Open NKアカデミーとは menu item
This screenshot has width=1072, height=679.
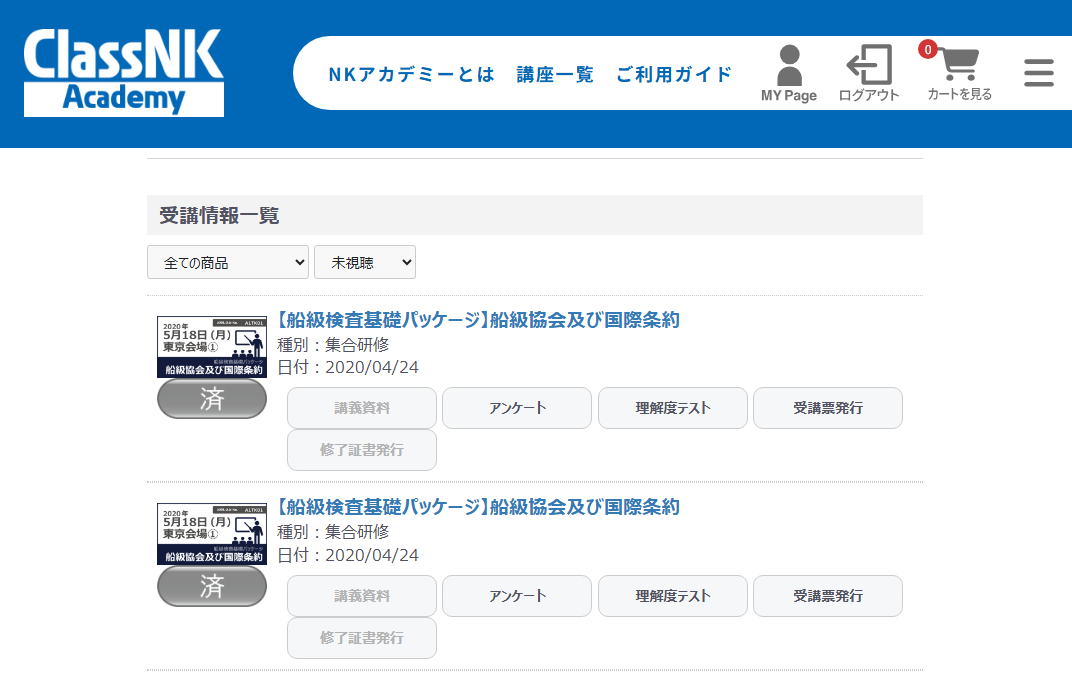[x=411, y=74]
